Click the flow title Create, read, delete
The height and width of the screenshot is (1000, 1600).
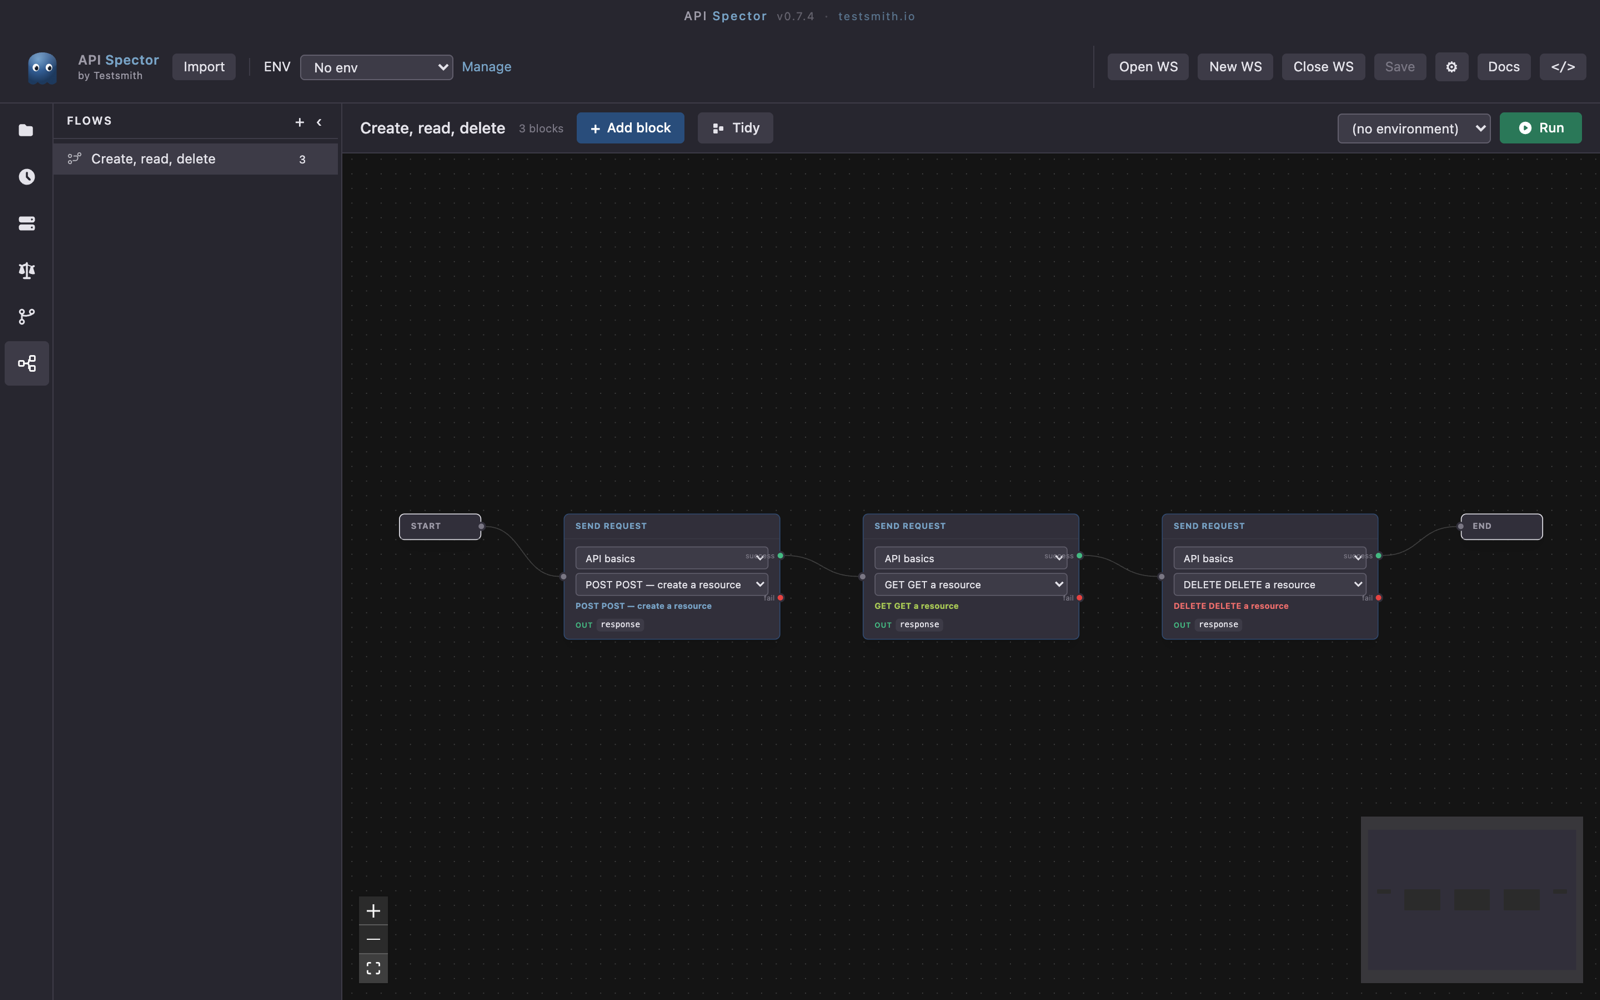coord(432,128)
